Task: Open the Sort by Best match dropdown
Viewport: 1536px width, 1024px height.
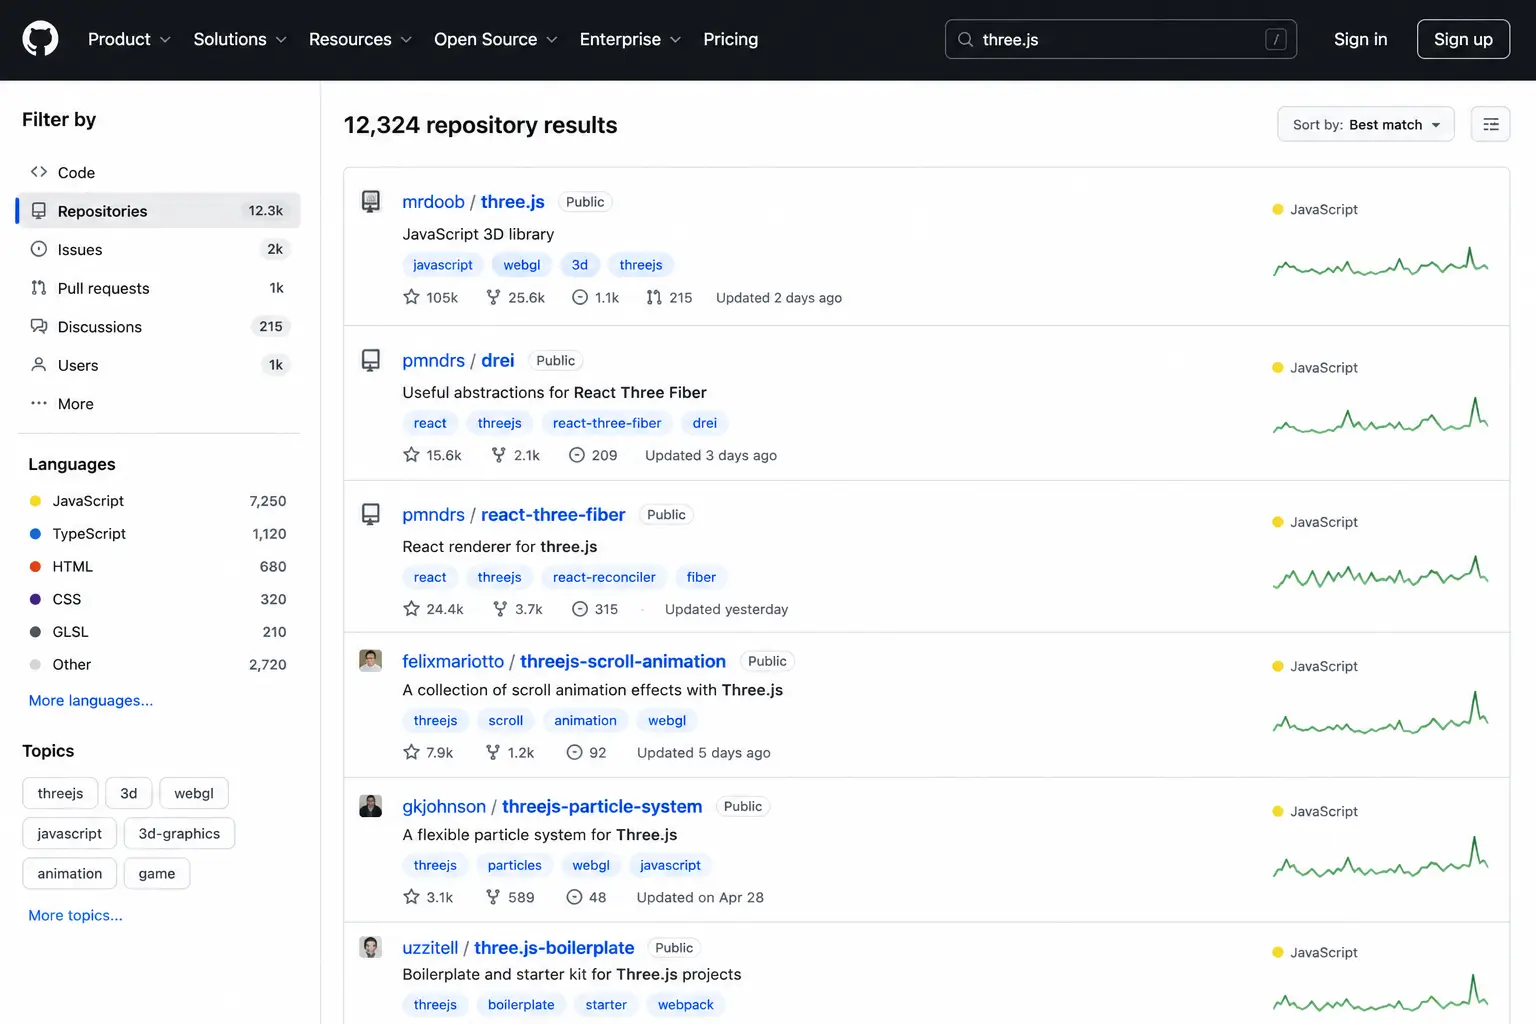Action: coord(1366,124)
